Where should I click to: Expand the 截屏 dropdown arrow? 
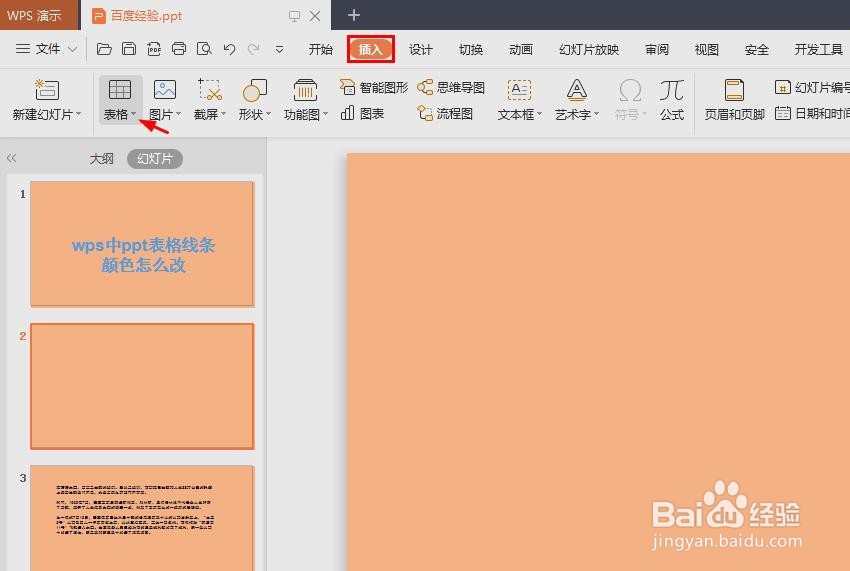223,114
